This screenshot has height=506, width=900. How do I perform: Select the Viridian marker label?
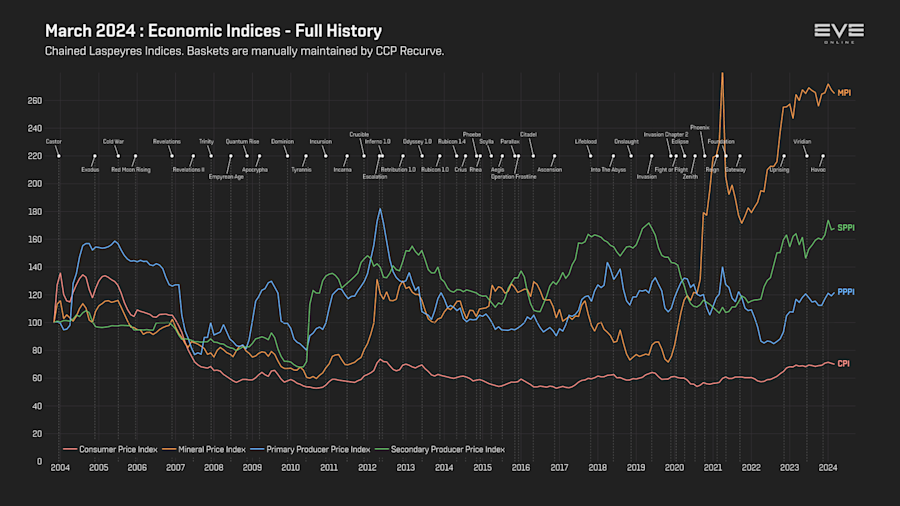[x=802, y=142]
